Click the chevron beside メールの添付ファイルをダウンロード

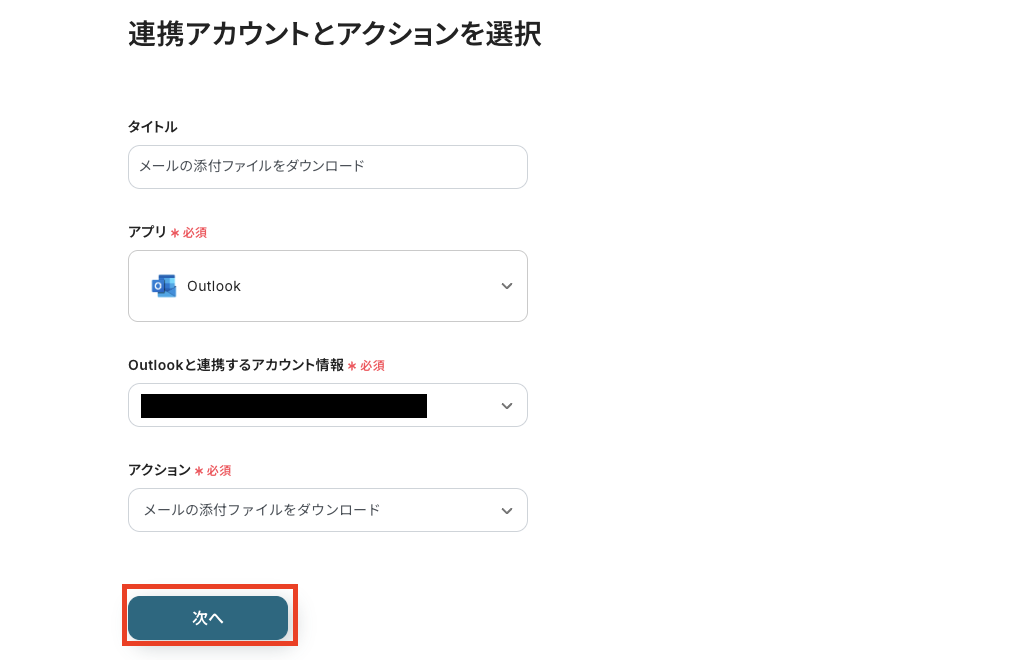(x=507, y=510)
